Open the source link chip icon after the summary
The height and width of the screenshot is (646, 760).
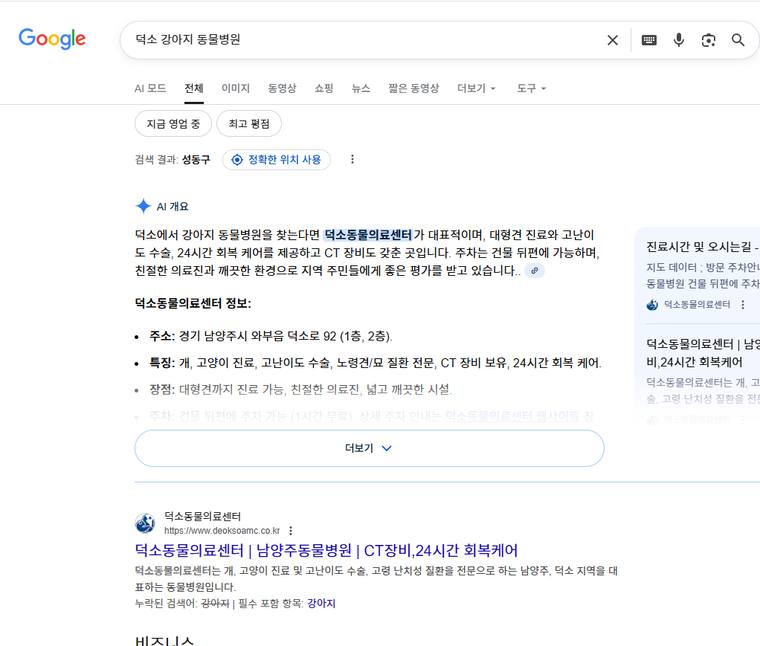[535, 270]
